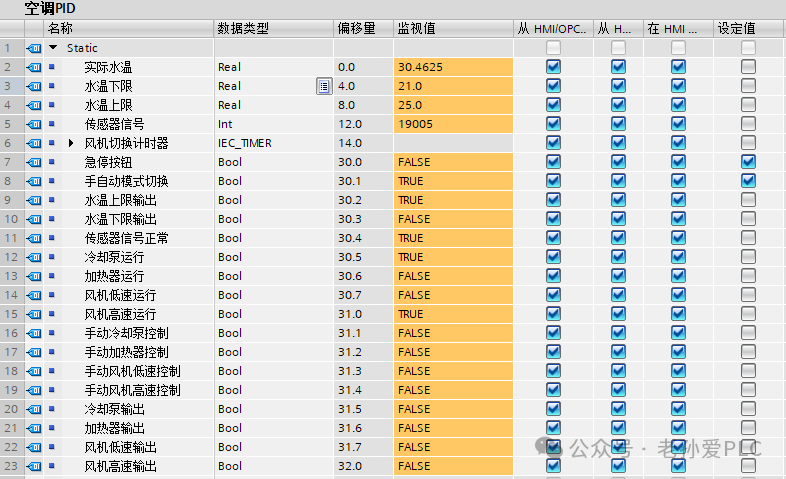Click the tag icon in row 风机切换计时器
The height and width of the screenshot is (479, 786).
click(x=34, y=143)
